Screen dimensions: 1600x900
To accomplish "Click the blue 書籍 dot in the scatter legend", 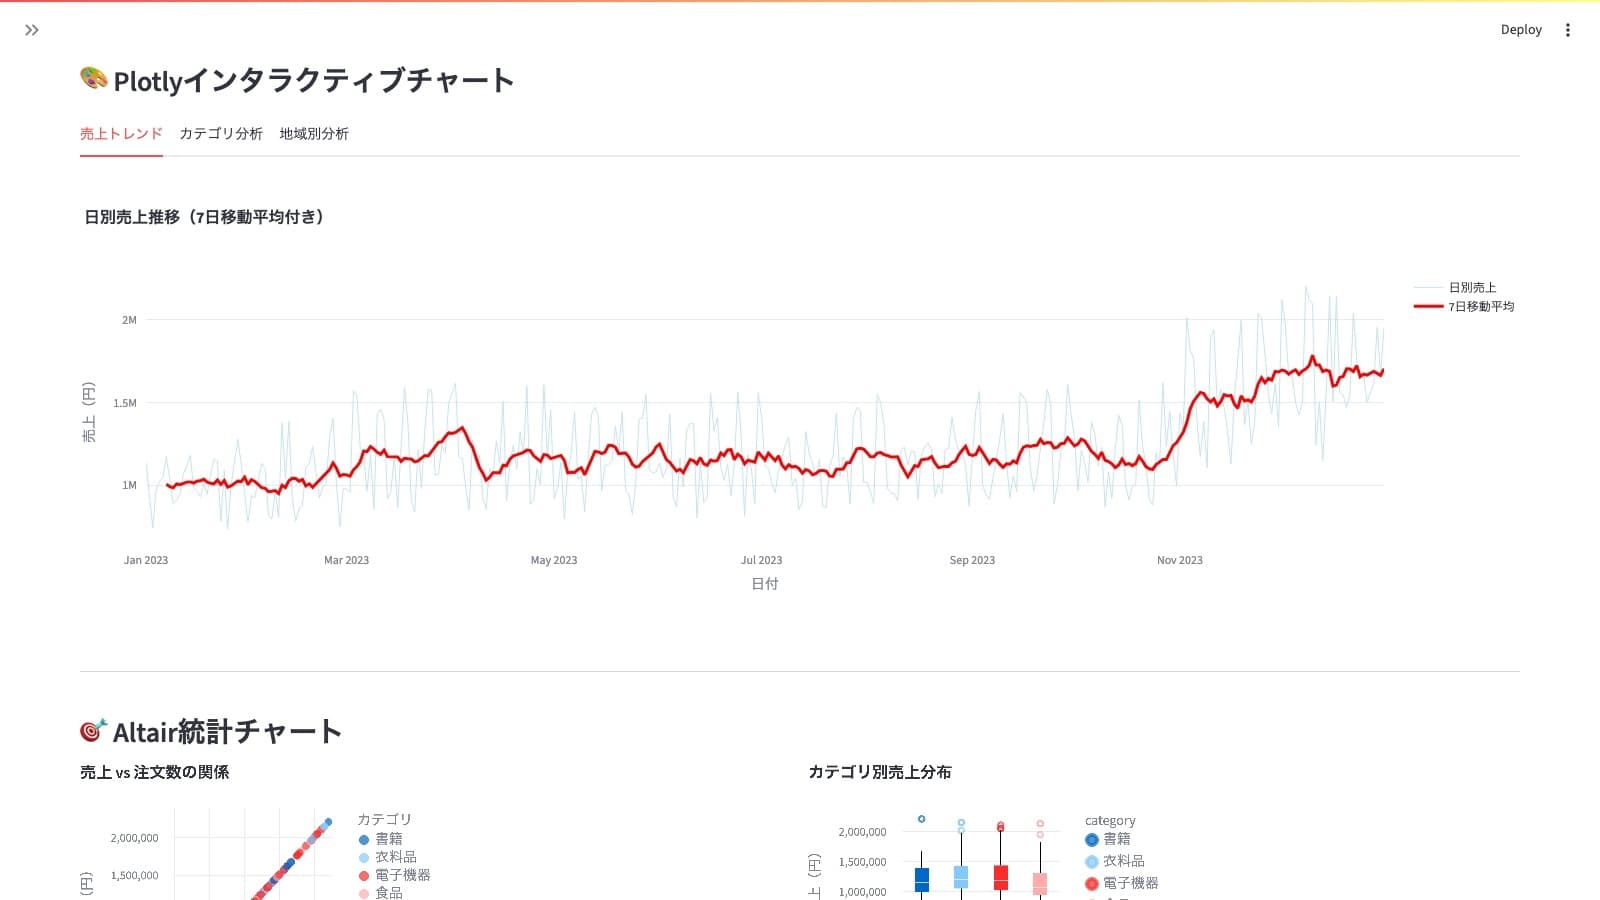I will [x=364, y=840].
